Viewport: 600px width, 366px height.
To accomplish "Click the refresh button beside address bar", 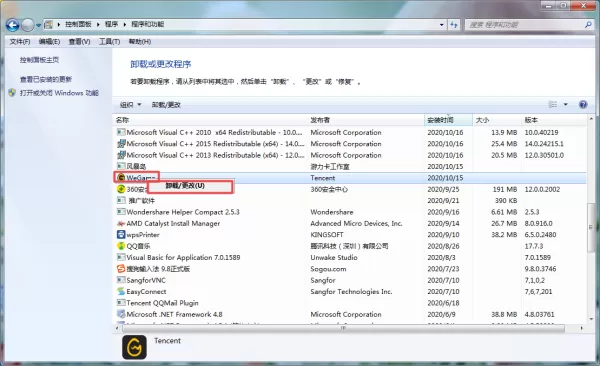I will [454, 25].
